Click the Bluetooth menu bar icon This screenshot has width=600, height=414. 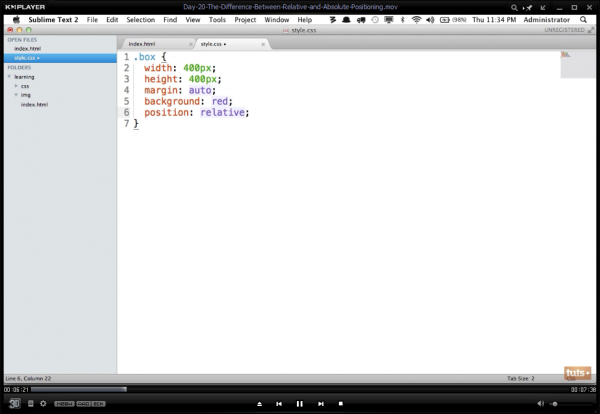(x=403, y=20)
